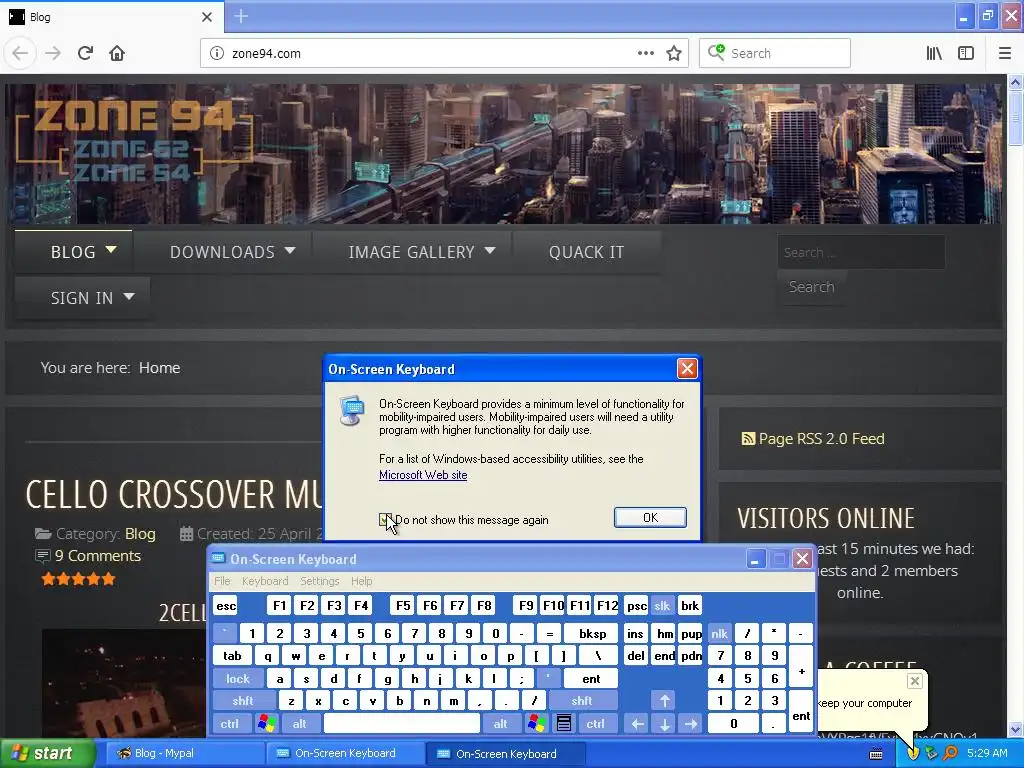The image size is (1024, 768).
Task: Click the left Windows logo key
Action: tap(266, 723)
